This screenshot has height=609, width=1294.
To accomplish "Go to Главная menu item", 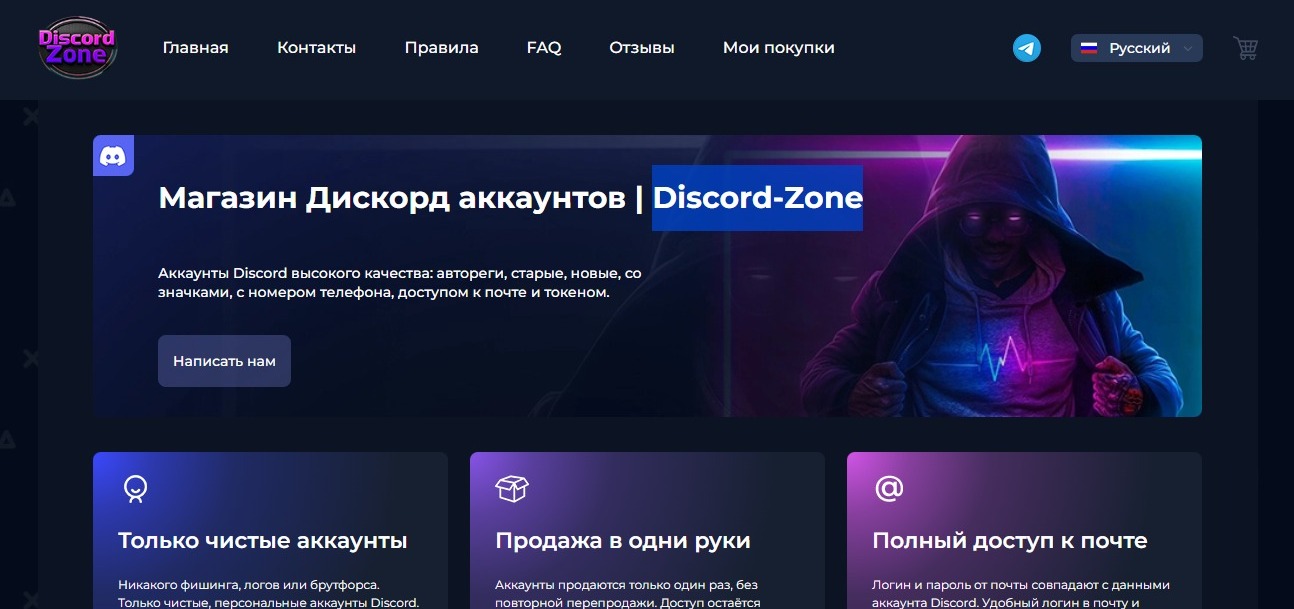I will (x=196, y=48).
